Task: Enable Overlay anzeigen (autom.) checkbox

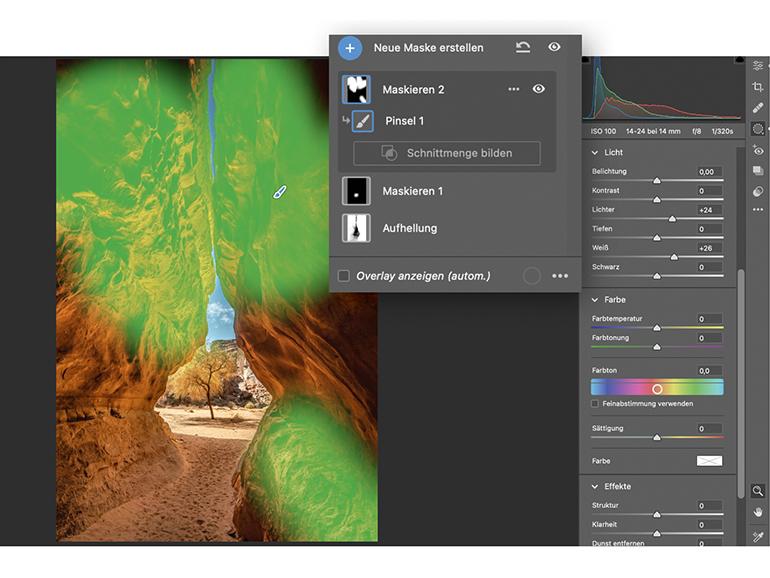Action: point(344,276)
